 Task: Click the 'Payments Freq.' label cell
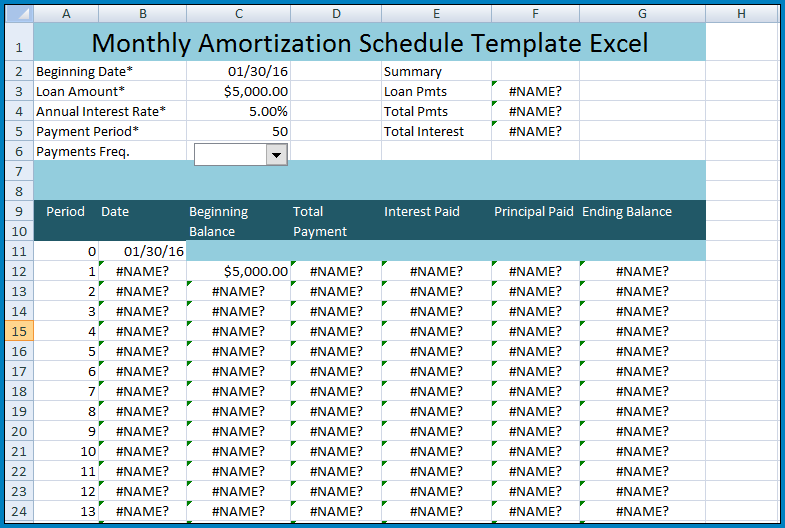pos(110,151)
